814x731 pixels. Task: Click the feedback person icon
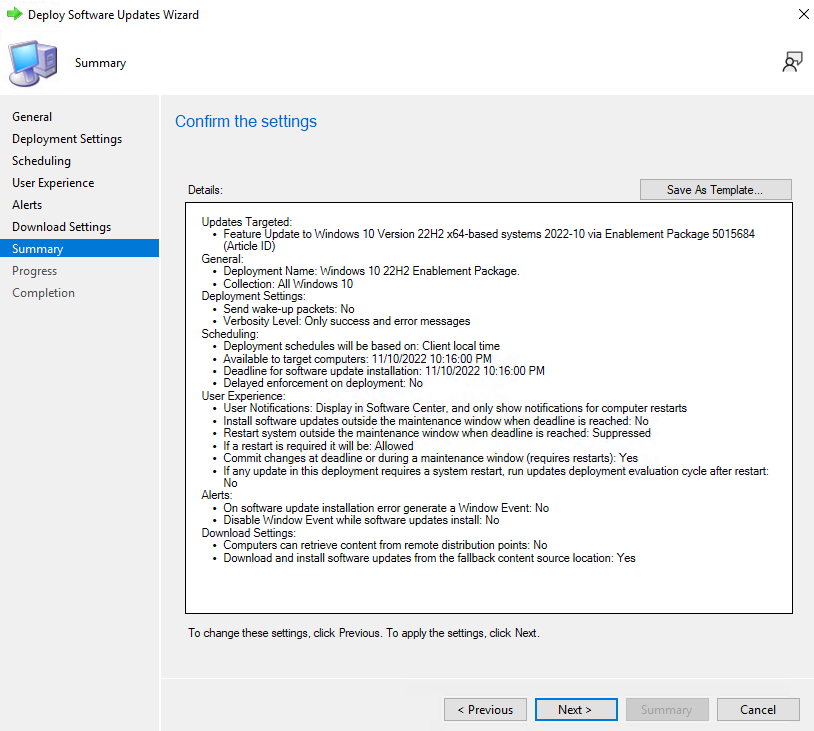pyautogui.click(x=792, y=62)
